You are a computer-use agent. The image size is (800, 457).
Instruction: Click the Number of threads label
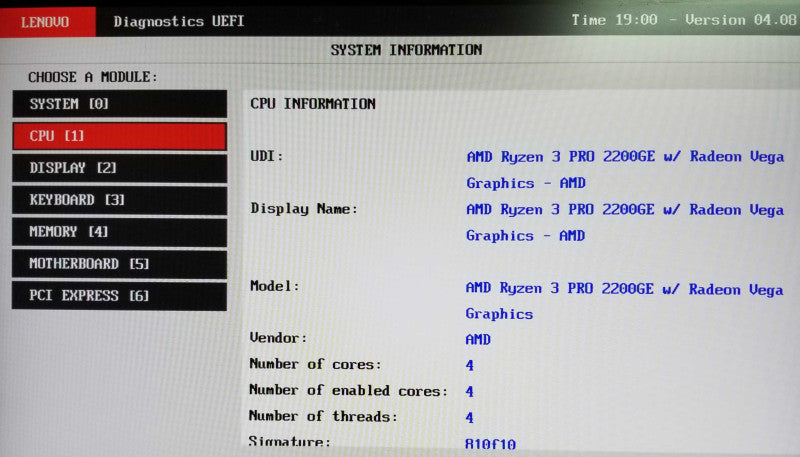coord(323,416)
